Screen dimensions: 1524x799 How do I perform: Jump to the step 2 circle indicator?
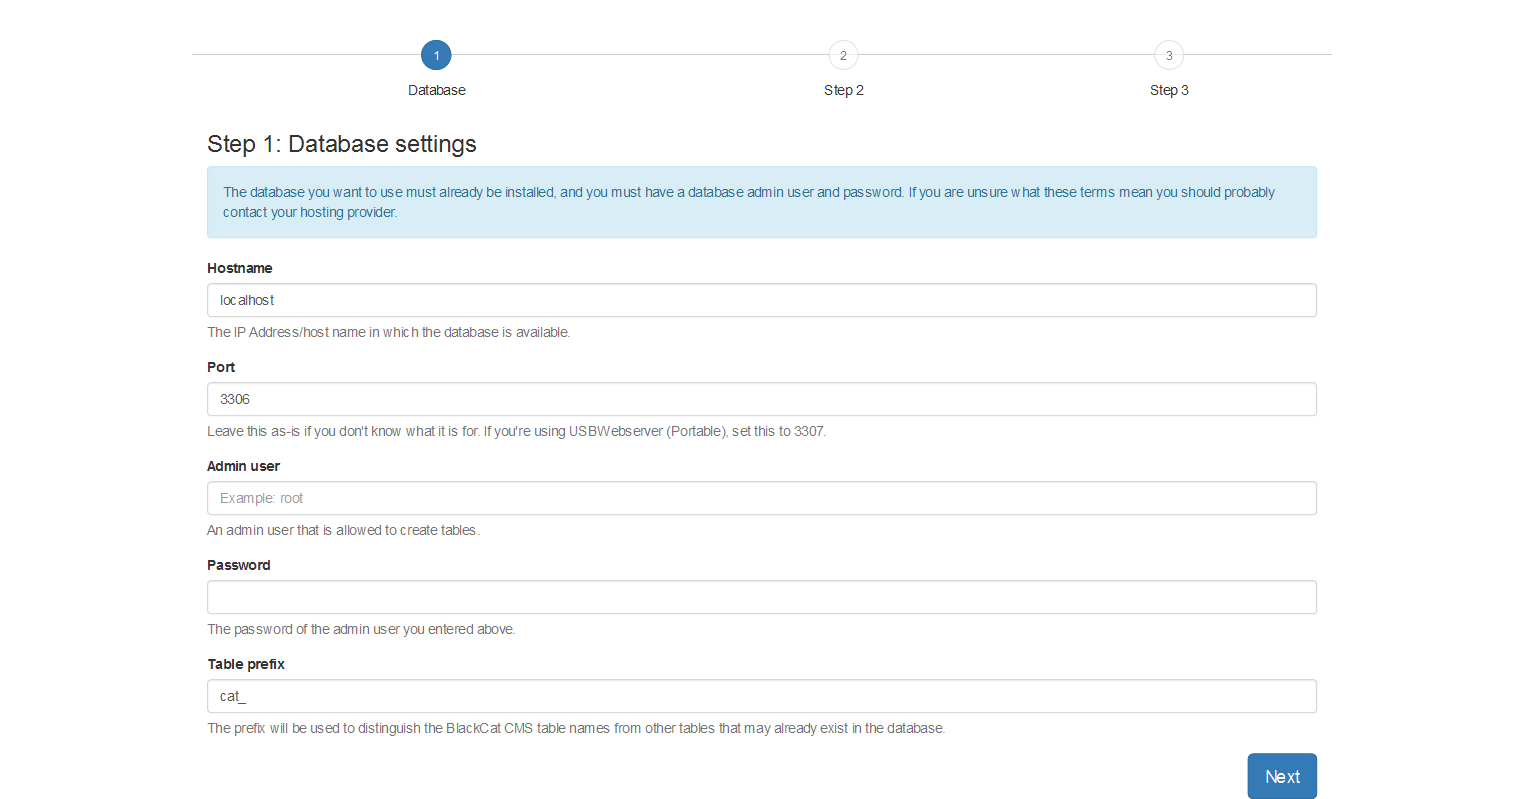tap(843, 55)
